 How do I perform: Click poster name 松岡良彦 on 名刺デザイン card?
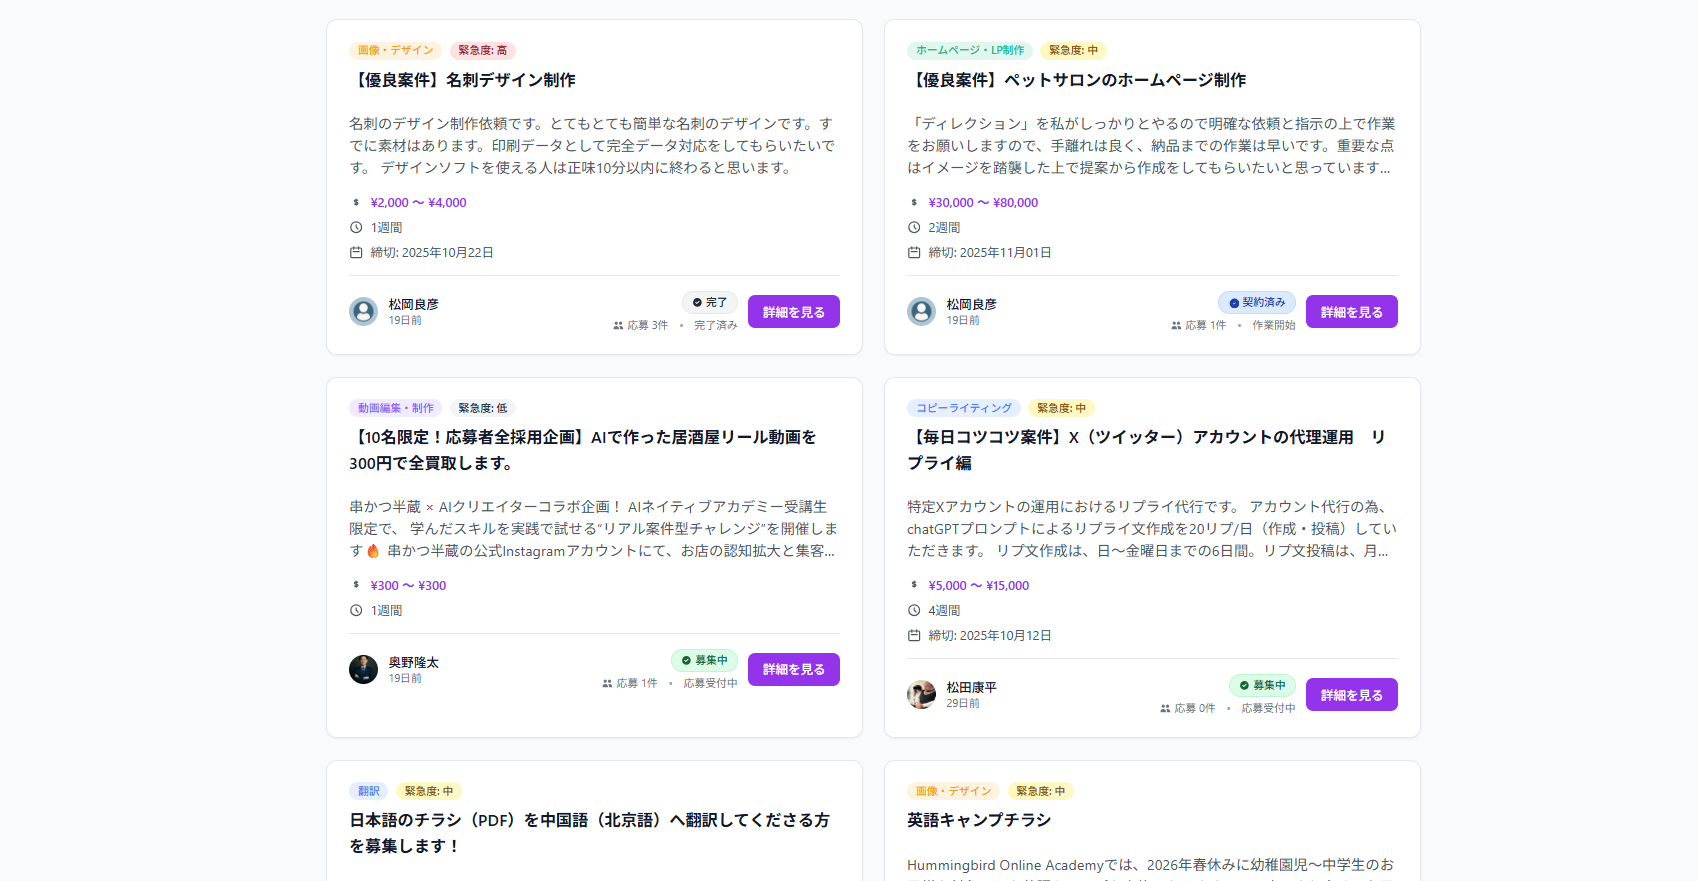414,304
